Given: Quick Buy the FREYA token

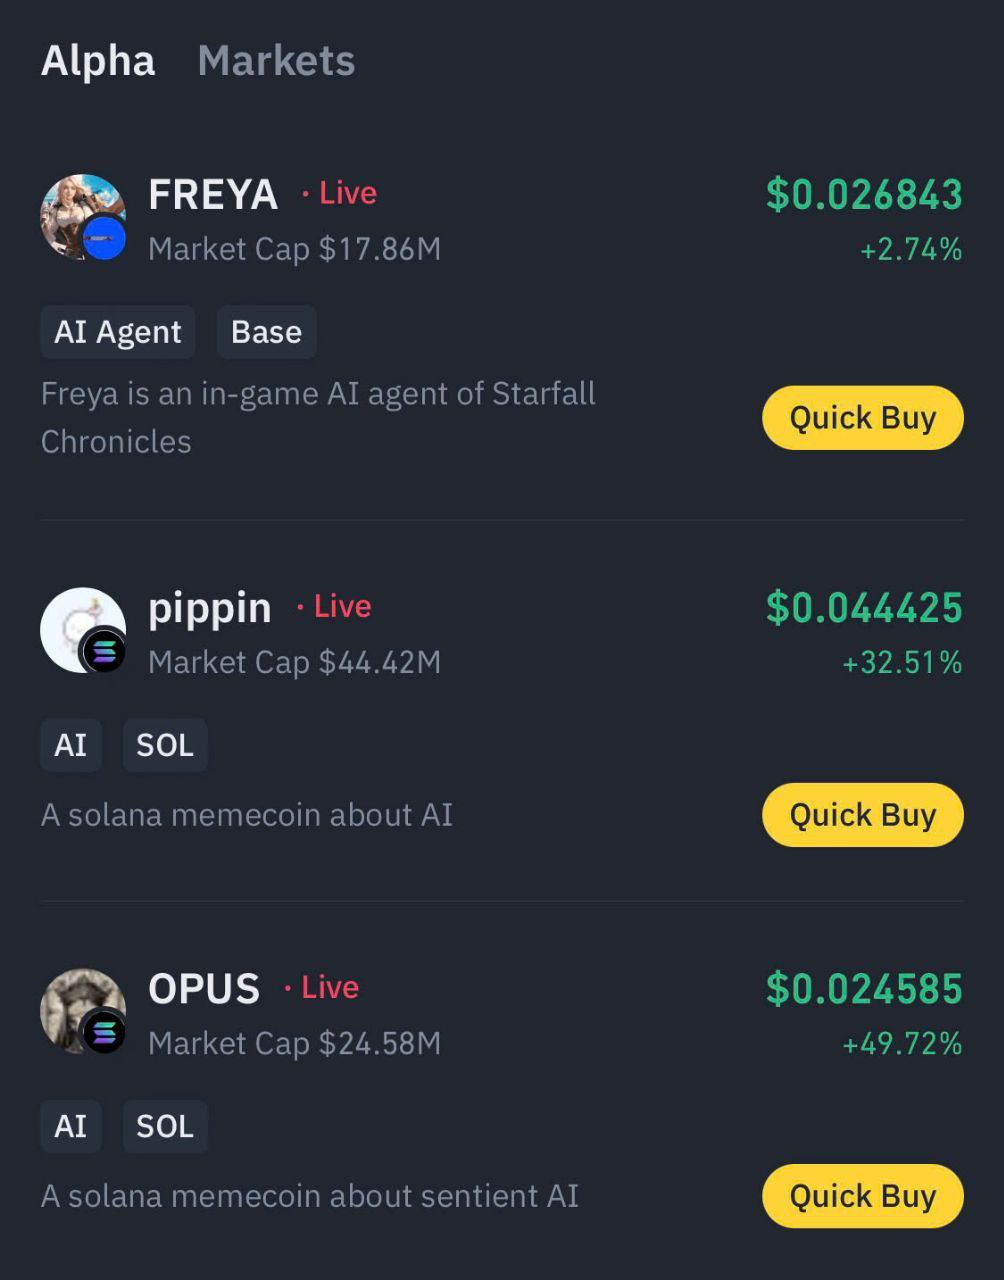Looking at the screenshot, I should click(x=863, y=418).
